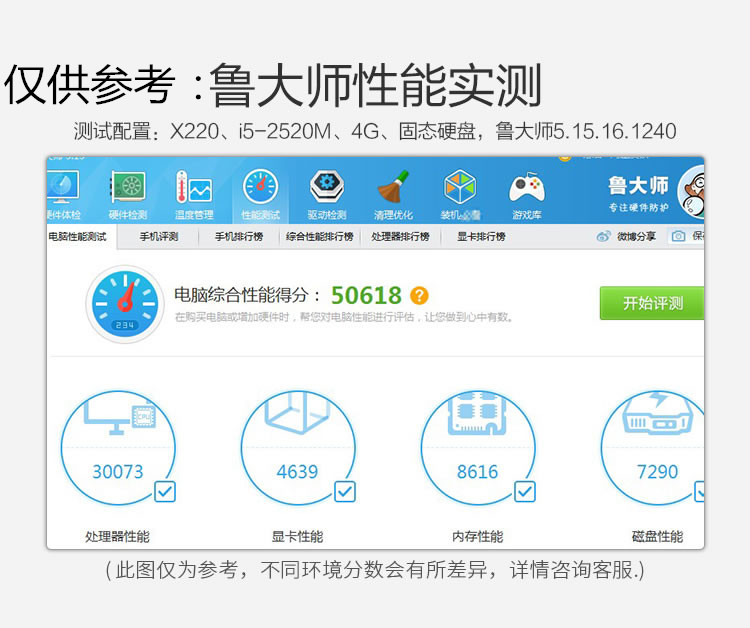Click the 鲁大师 logo text
This screenshot has height=628, width=750.
(x=638, y=186)
